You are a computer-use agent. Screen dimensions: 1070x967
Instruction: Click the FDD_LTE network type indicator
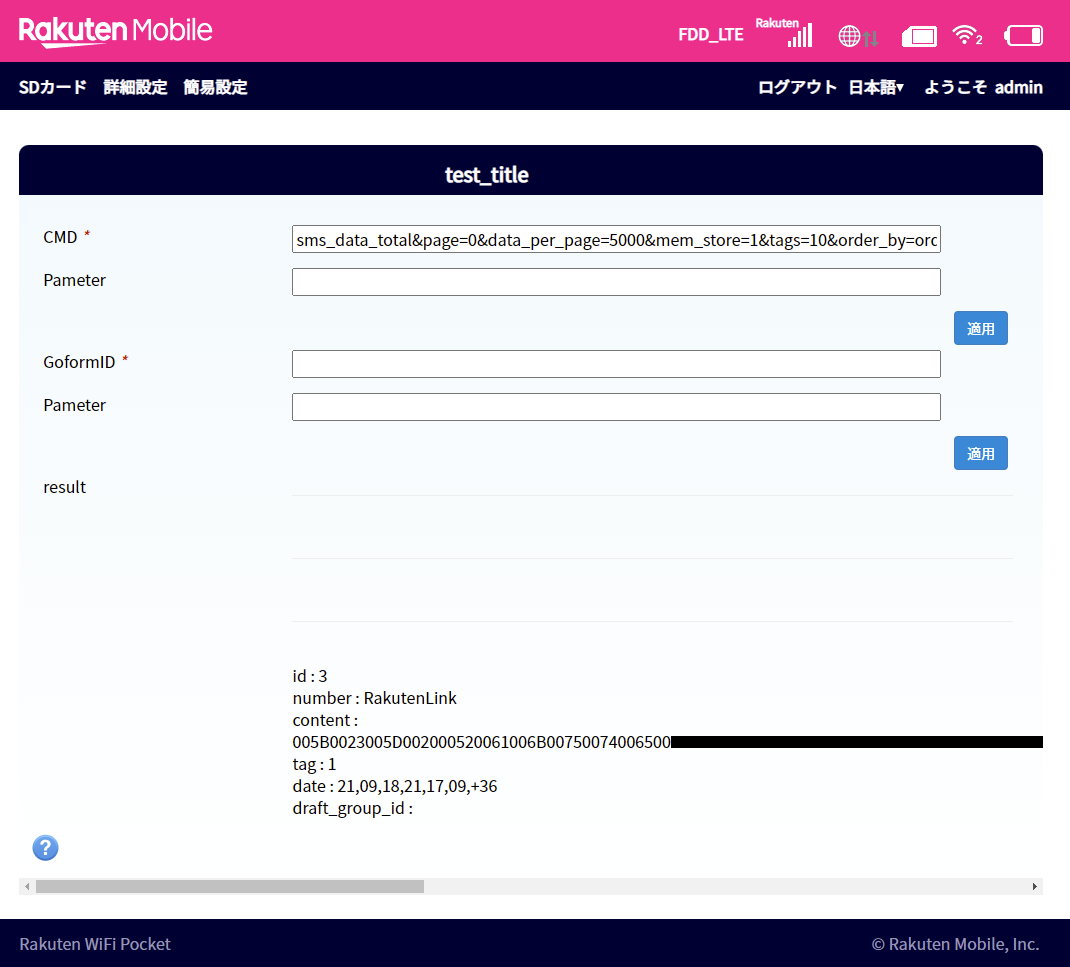710,35
